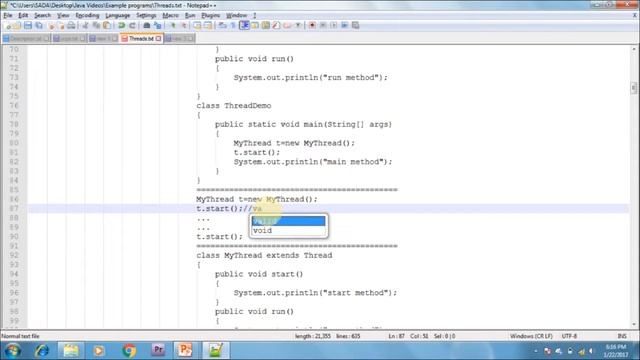Click the line 'class ThreadDemo'
Image resolution: width=640 pixels, height=360 pixels.
tap(233, 106)
